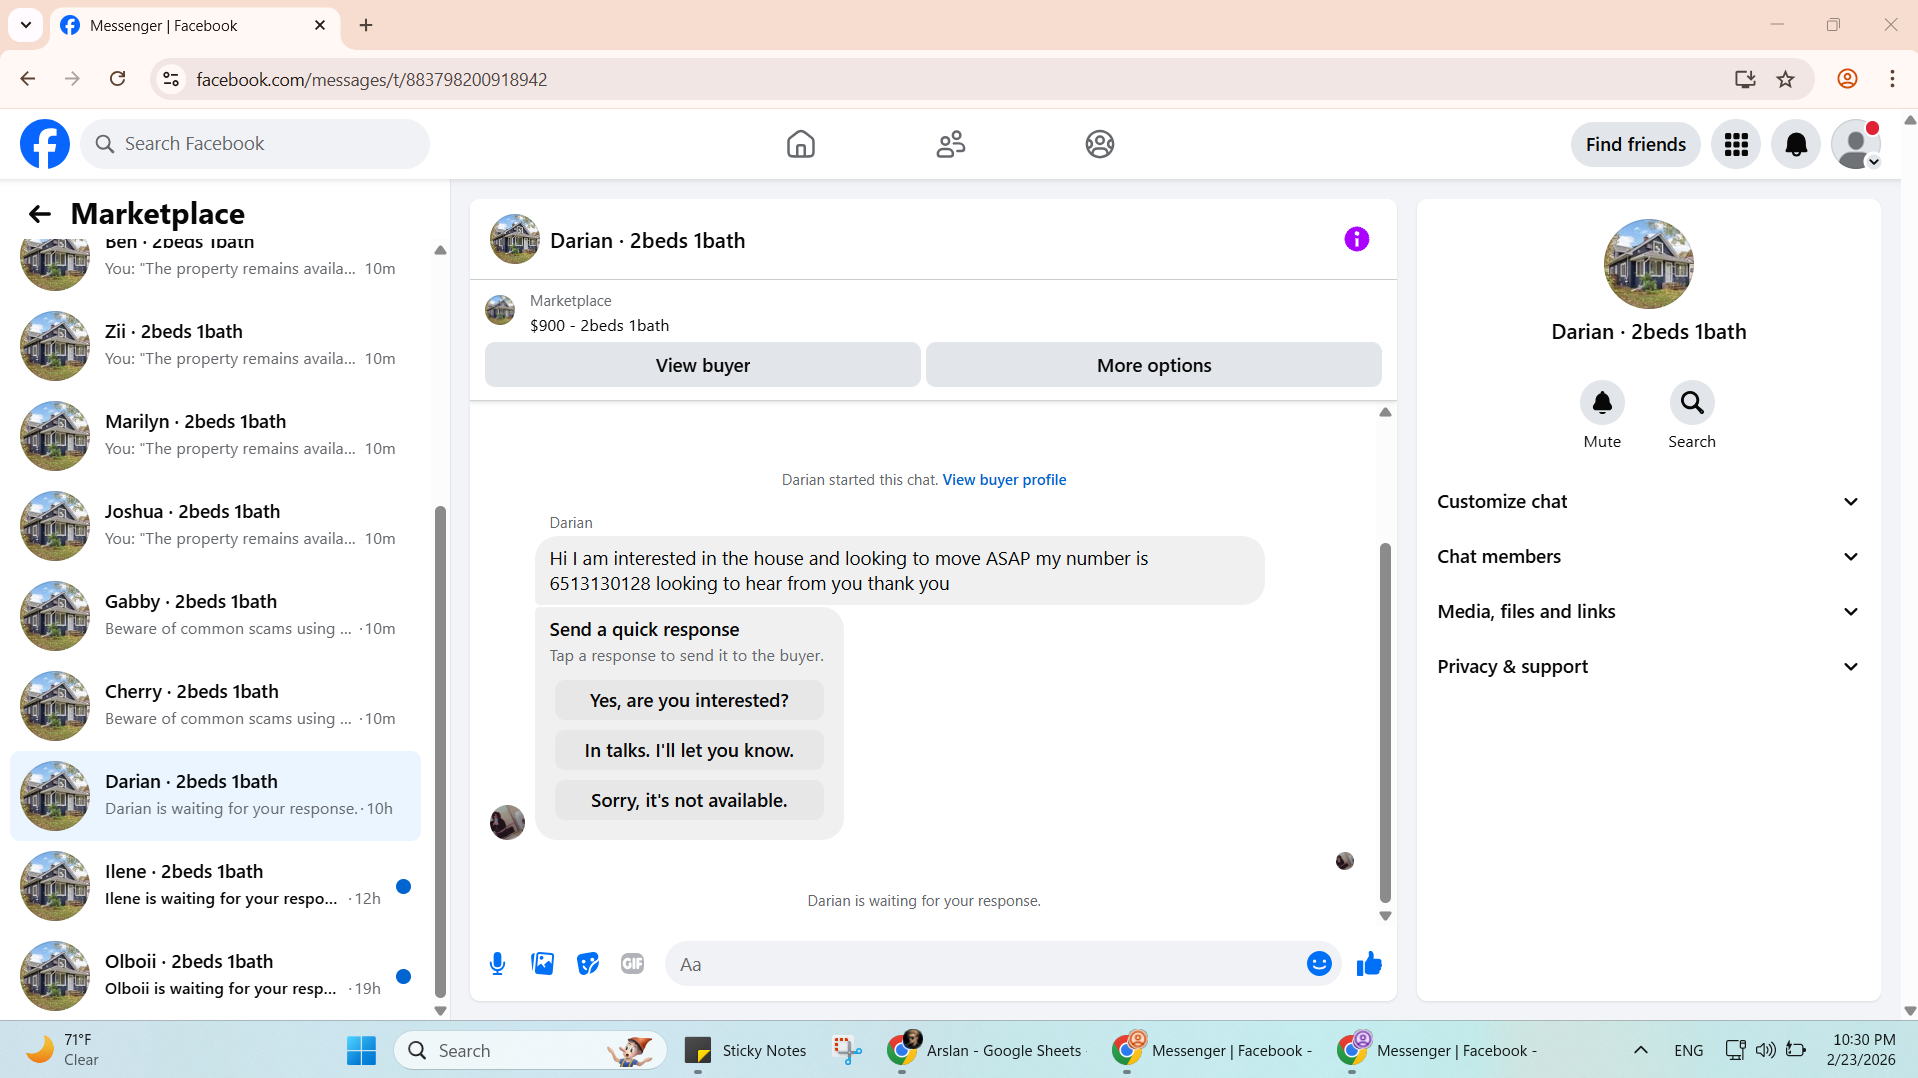1918x1078 pixels.
Task: Open the View buyer profile link
Action: tap(1004, 480)
